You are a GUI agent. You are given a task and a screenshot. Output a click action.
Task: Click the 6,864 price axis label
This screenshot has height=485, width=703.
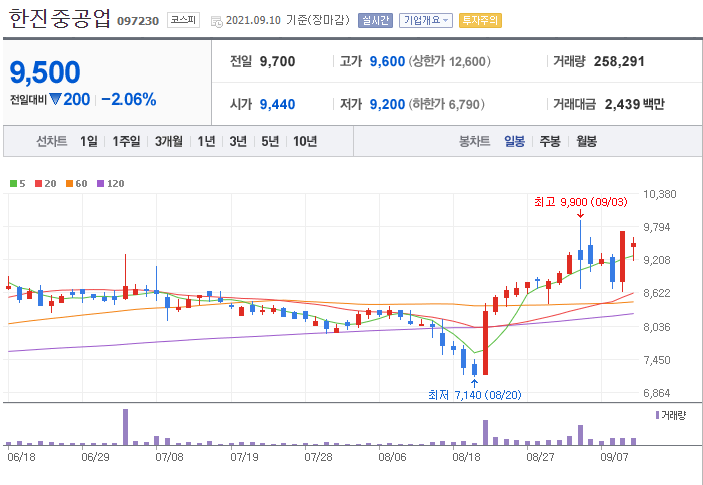coord(657,393)
